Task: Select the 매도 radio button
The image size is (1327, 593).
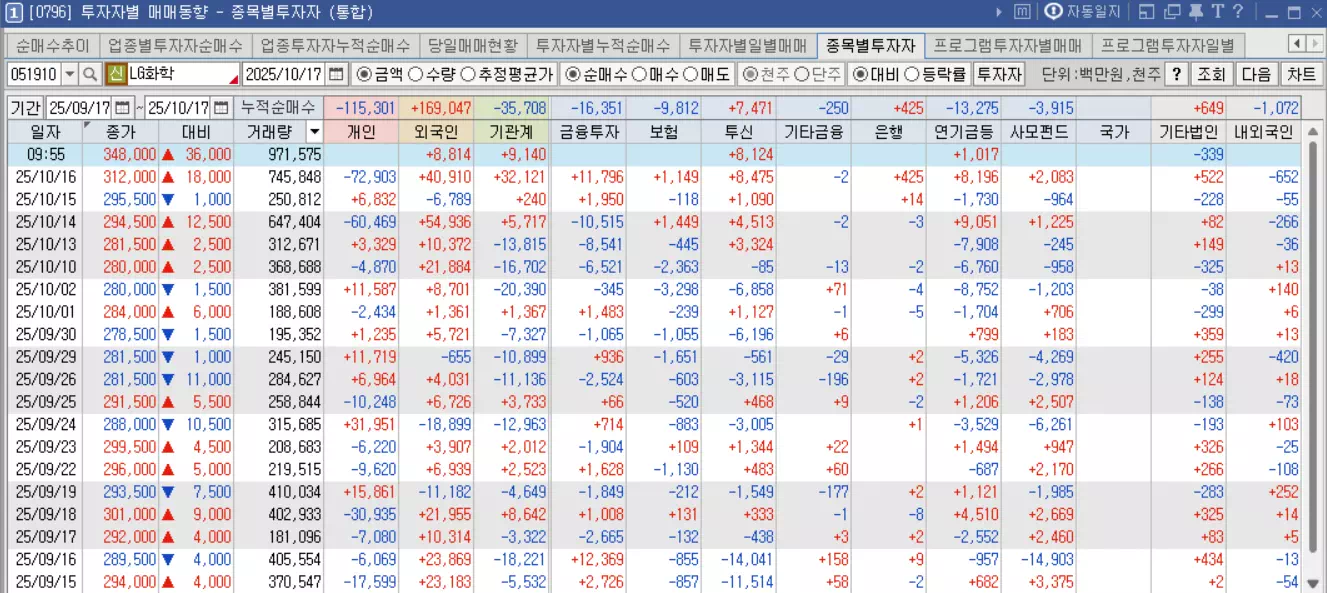Action: (690, 72)
